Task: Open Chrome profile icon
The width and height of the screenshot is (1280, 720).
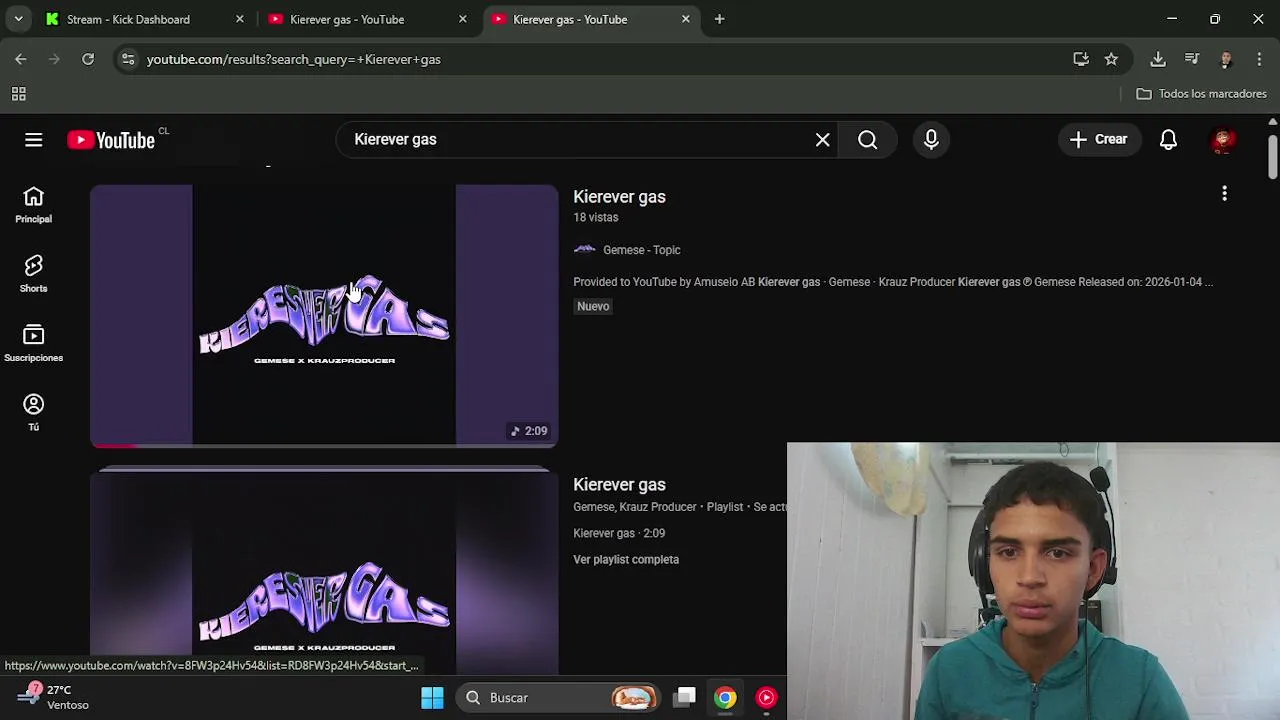Action: (1226, 59)
